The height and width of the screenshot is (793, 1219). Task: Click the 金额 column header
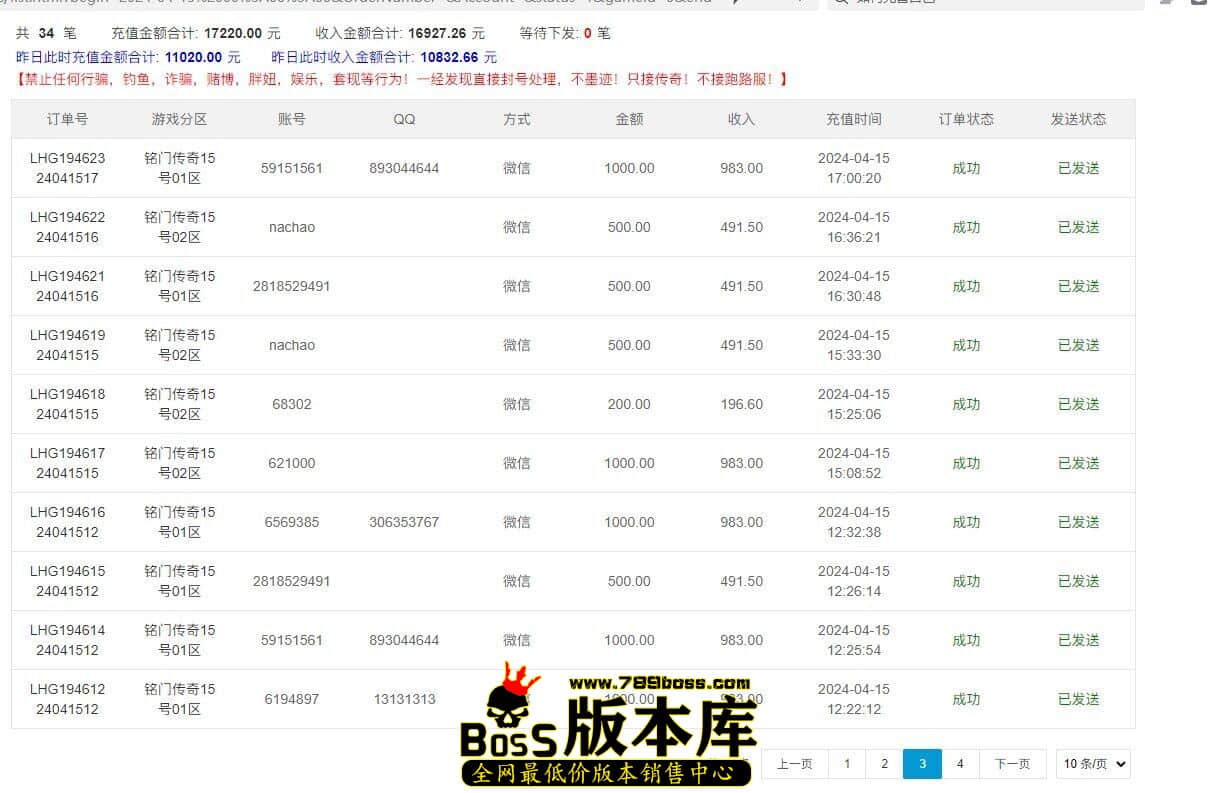coord(629,119)
